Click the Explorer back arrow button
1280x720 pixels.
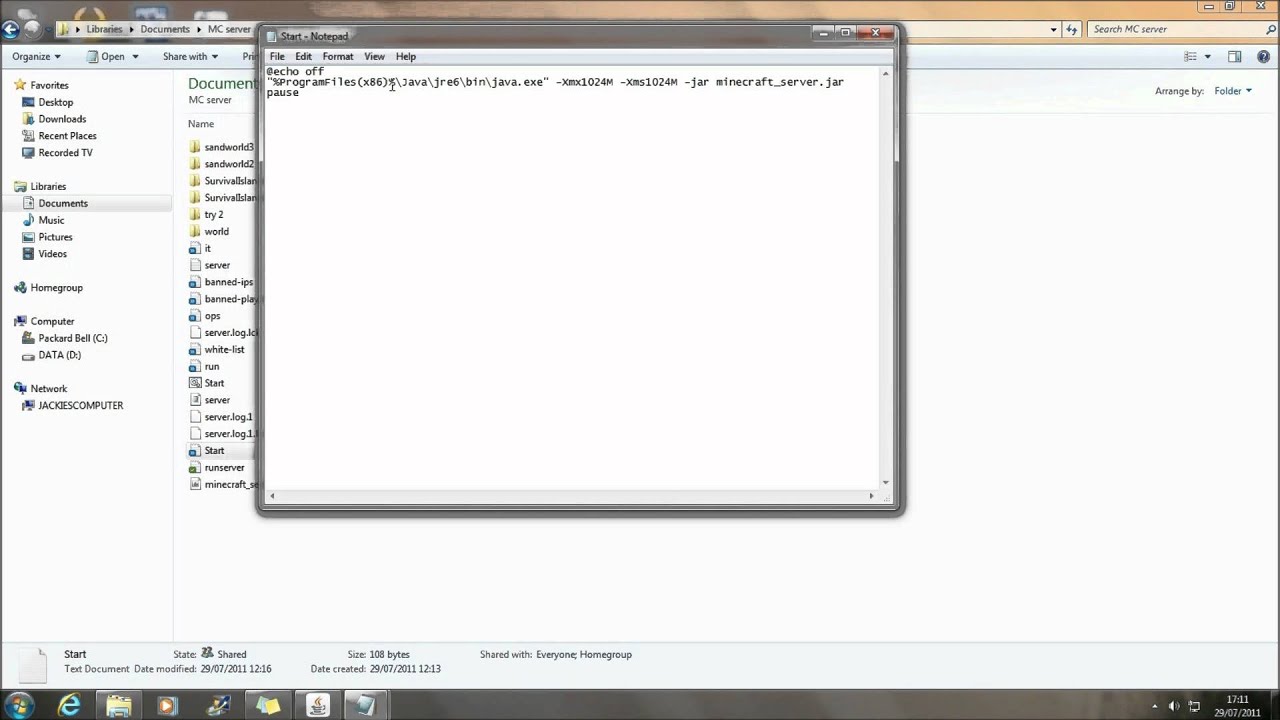(11, 29)
